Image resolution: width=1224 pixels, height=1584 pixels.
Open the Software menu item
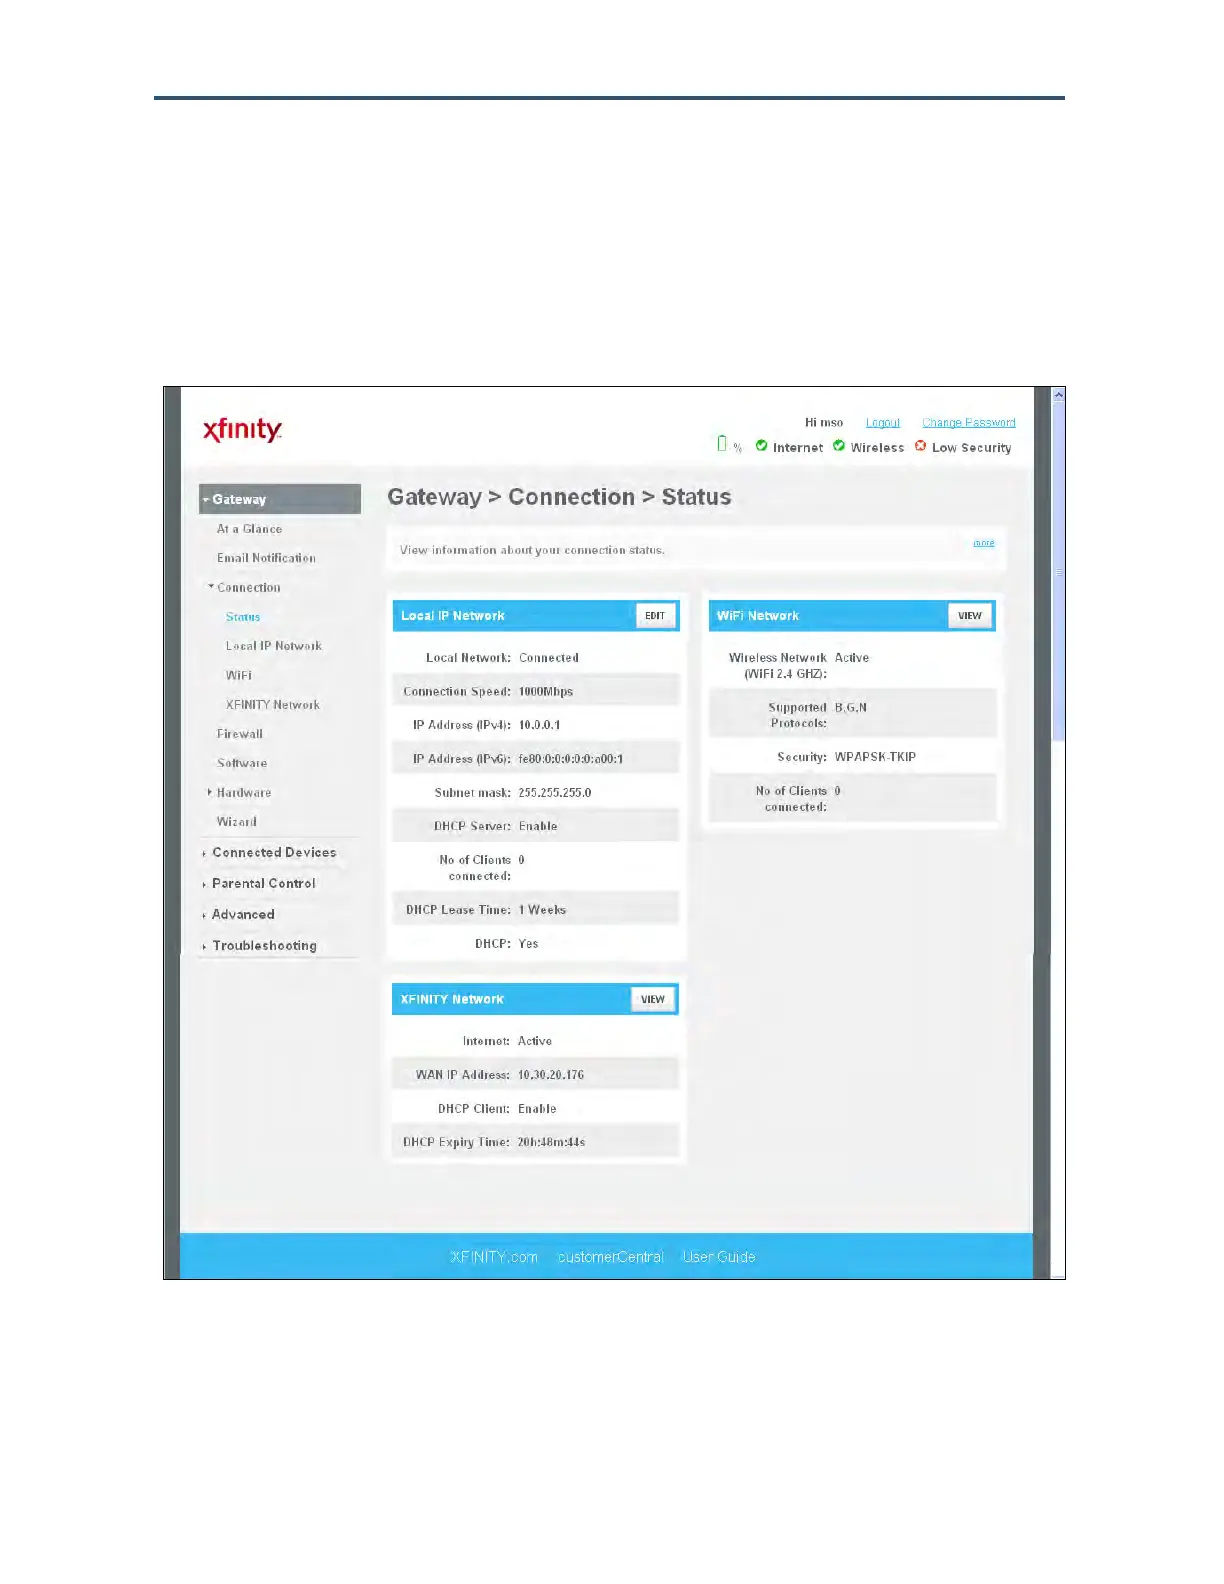point(242,763)
